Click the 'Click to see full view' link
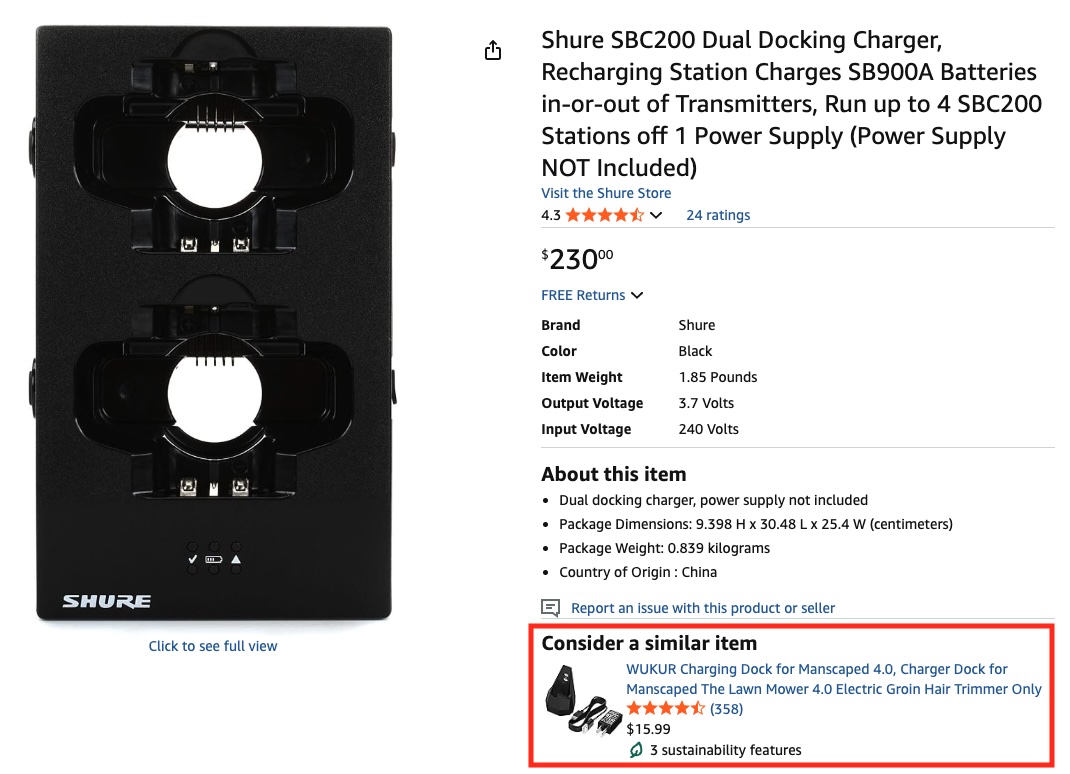Image resolution: width=1070 pixels, height=774 pixels. (x=213, y=646)
